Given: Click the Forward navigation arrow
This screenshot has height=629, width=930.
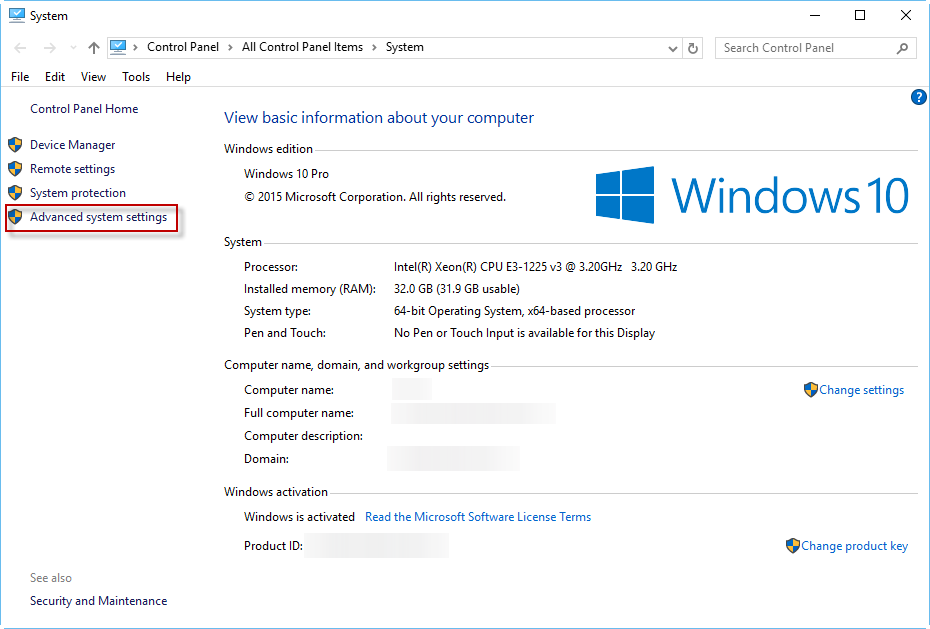Looking at the screenshot, I should point(48,47).
